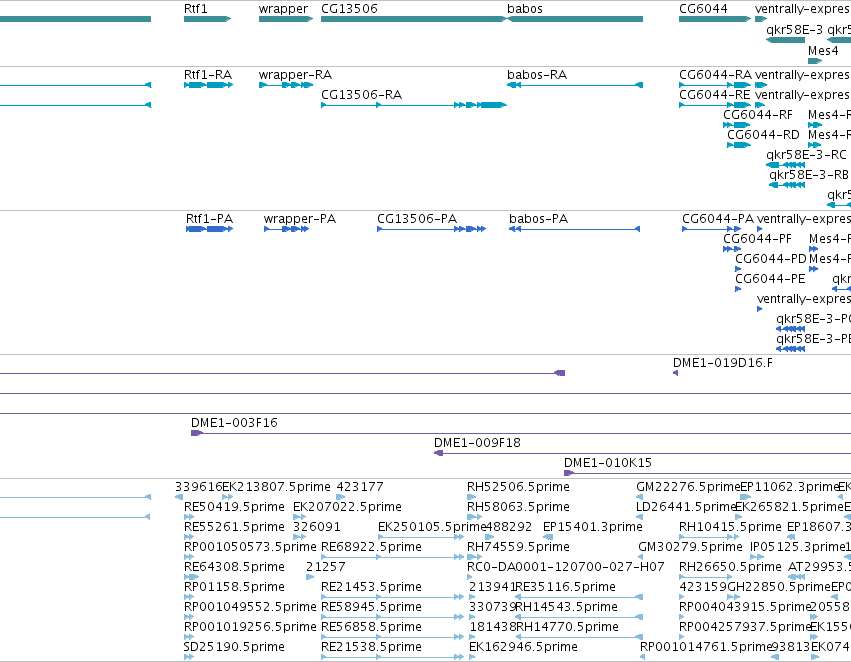The width and height of the screenshot is (851, 662).
Task: Open the EP15401.3prime EST label
Action: point(593,527)
